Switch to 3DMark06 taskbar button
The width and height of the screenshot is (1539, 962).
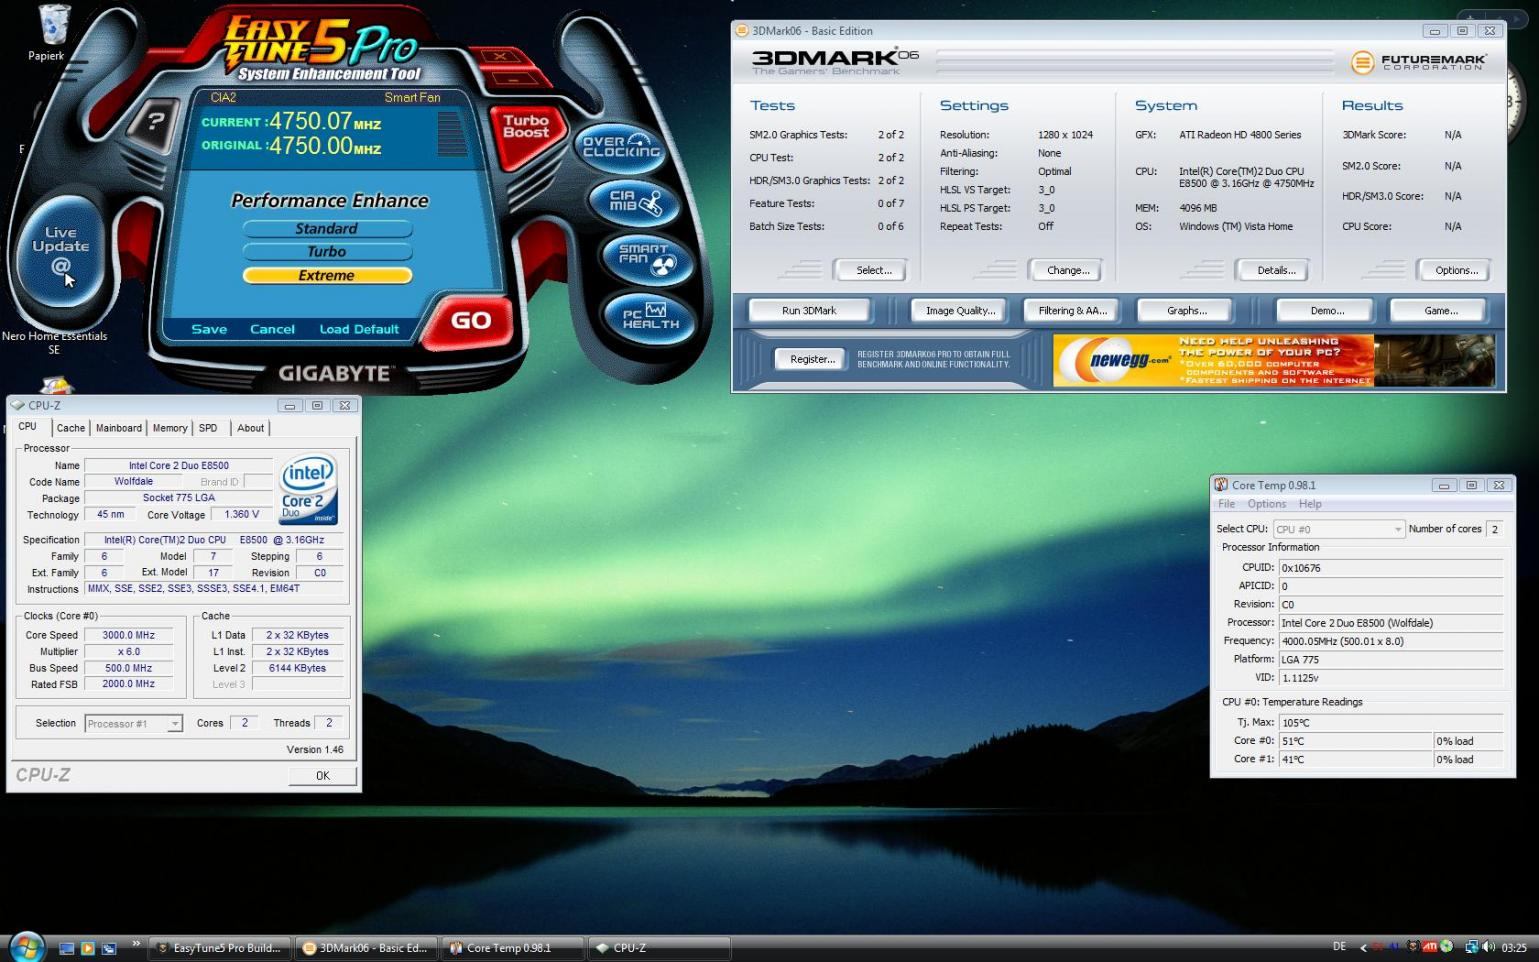pos(366,948)
